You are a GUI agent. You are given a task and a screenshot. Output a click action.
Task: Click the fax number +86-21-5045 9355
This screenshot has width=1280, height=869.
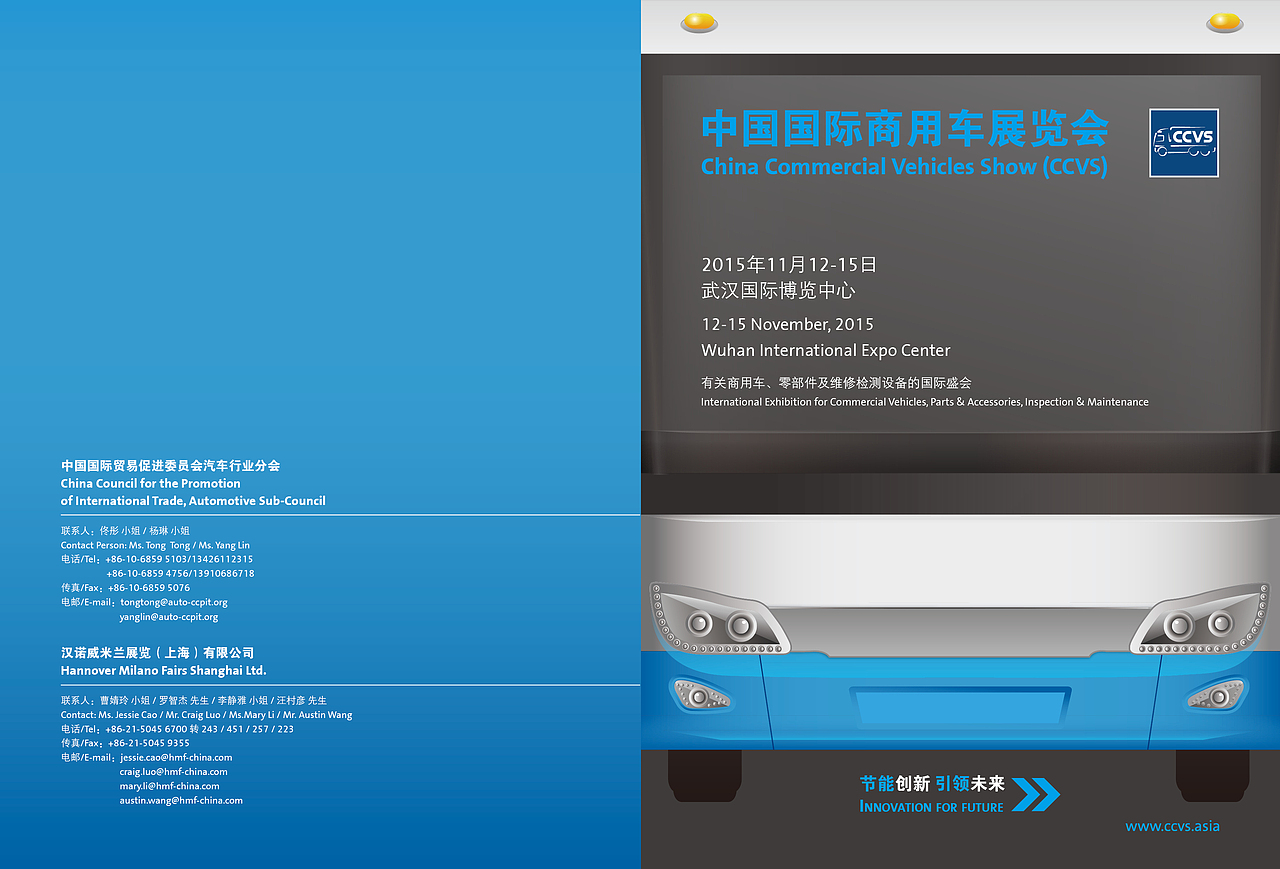[149, 743]
